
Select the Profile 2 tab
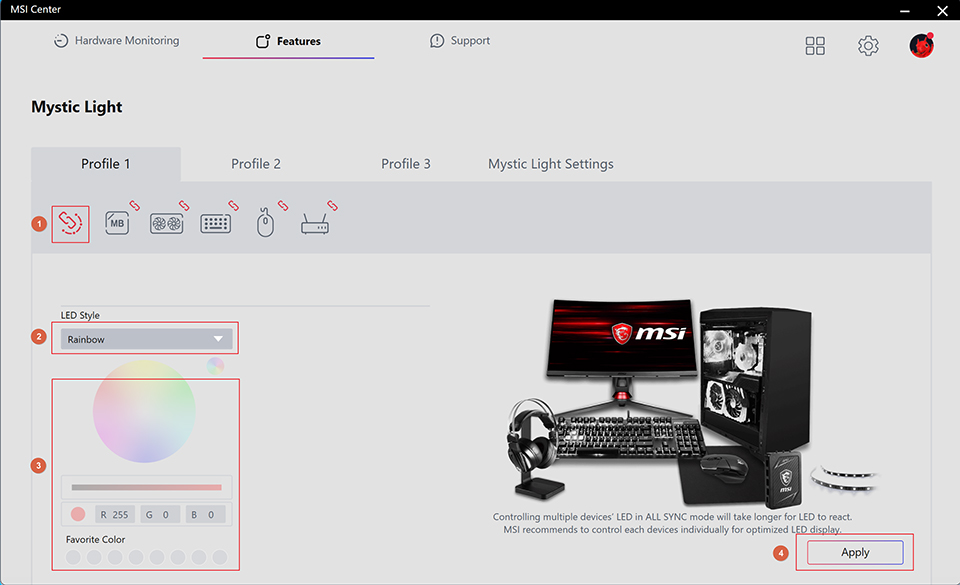click(256, 164)
